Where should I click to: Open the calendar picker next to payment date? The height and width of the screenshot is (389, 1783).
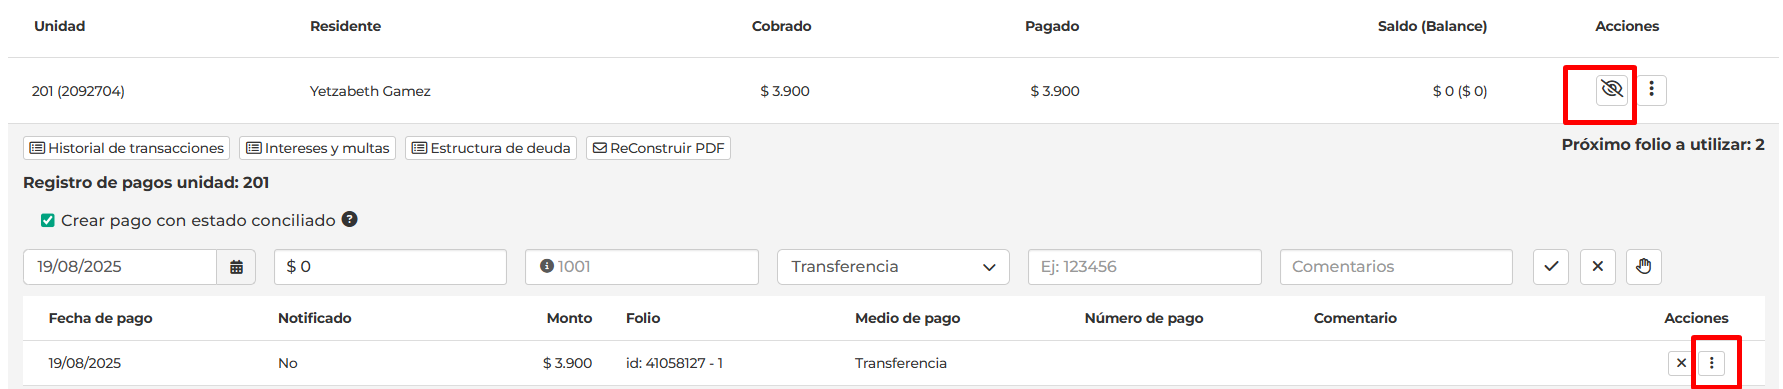(237, 267)
